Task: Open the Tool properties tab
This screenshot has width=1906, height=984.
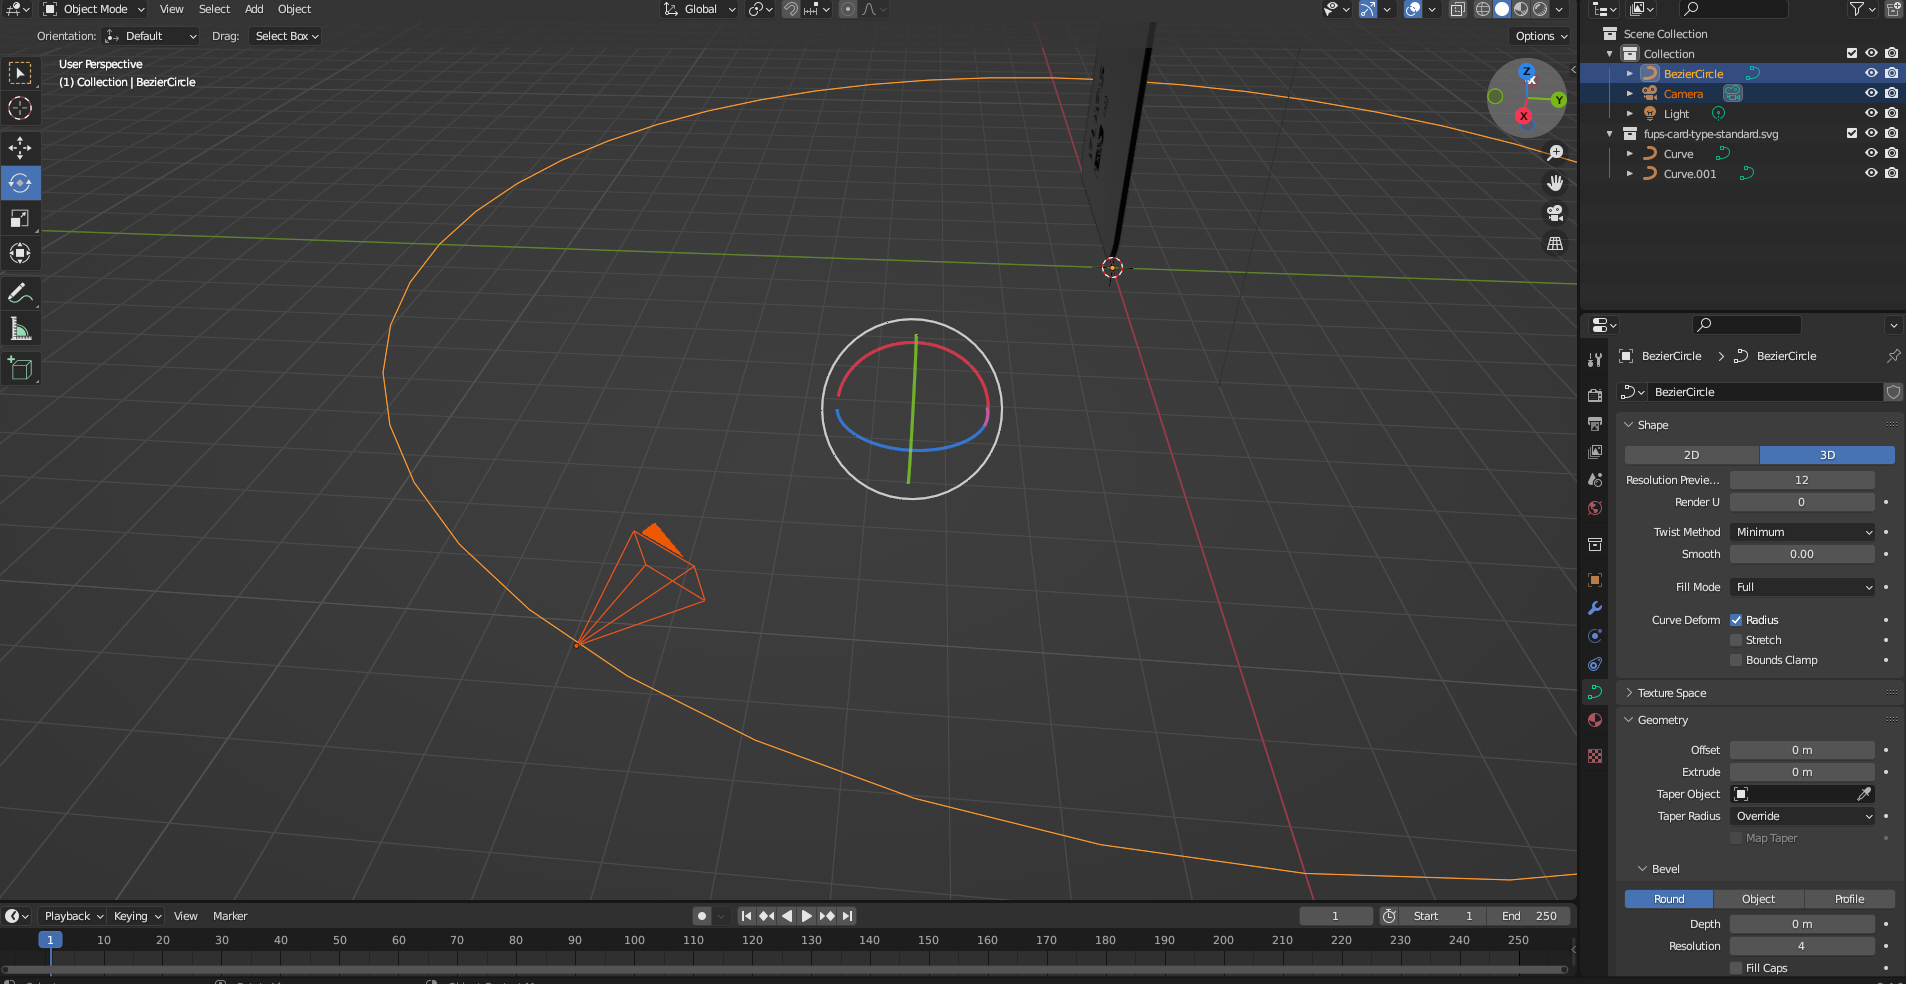Action: point(1595,360)
